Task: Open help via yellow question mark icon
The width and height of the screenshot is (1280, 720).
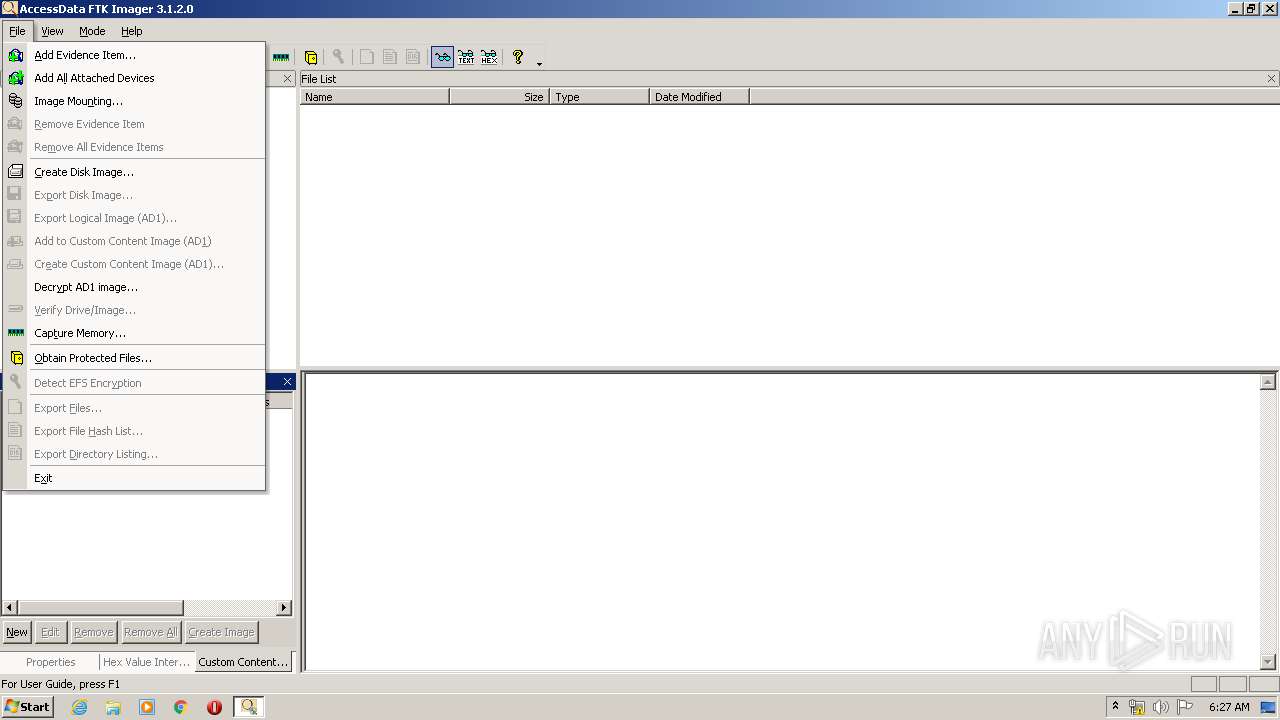Action: coord(518,58)
